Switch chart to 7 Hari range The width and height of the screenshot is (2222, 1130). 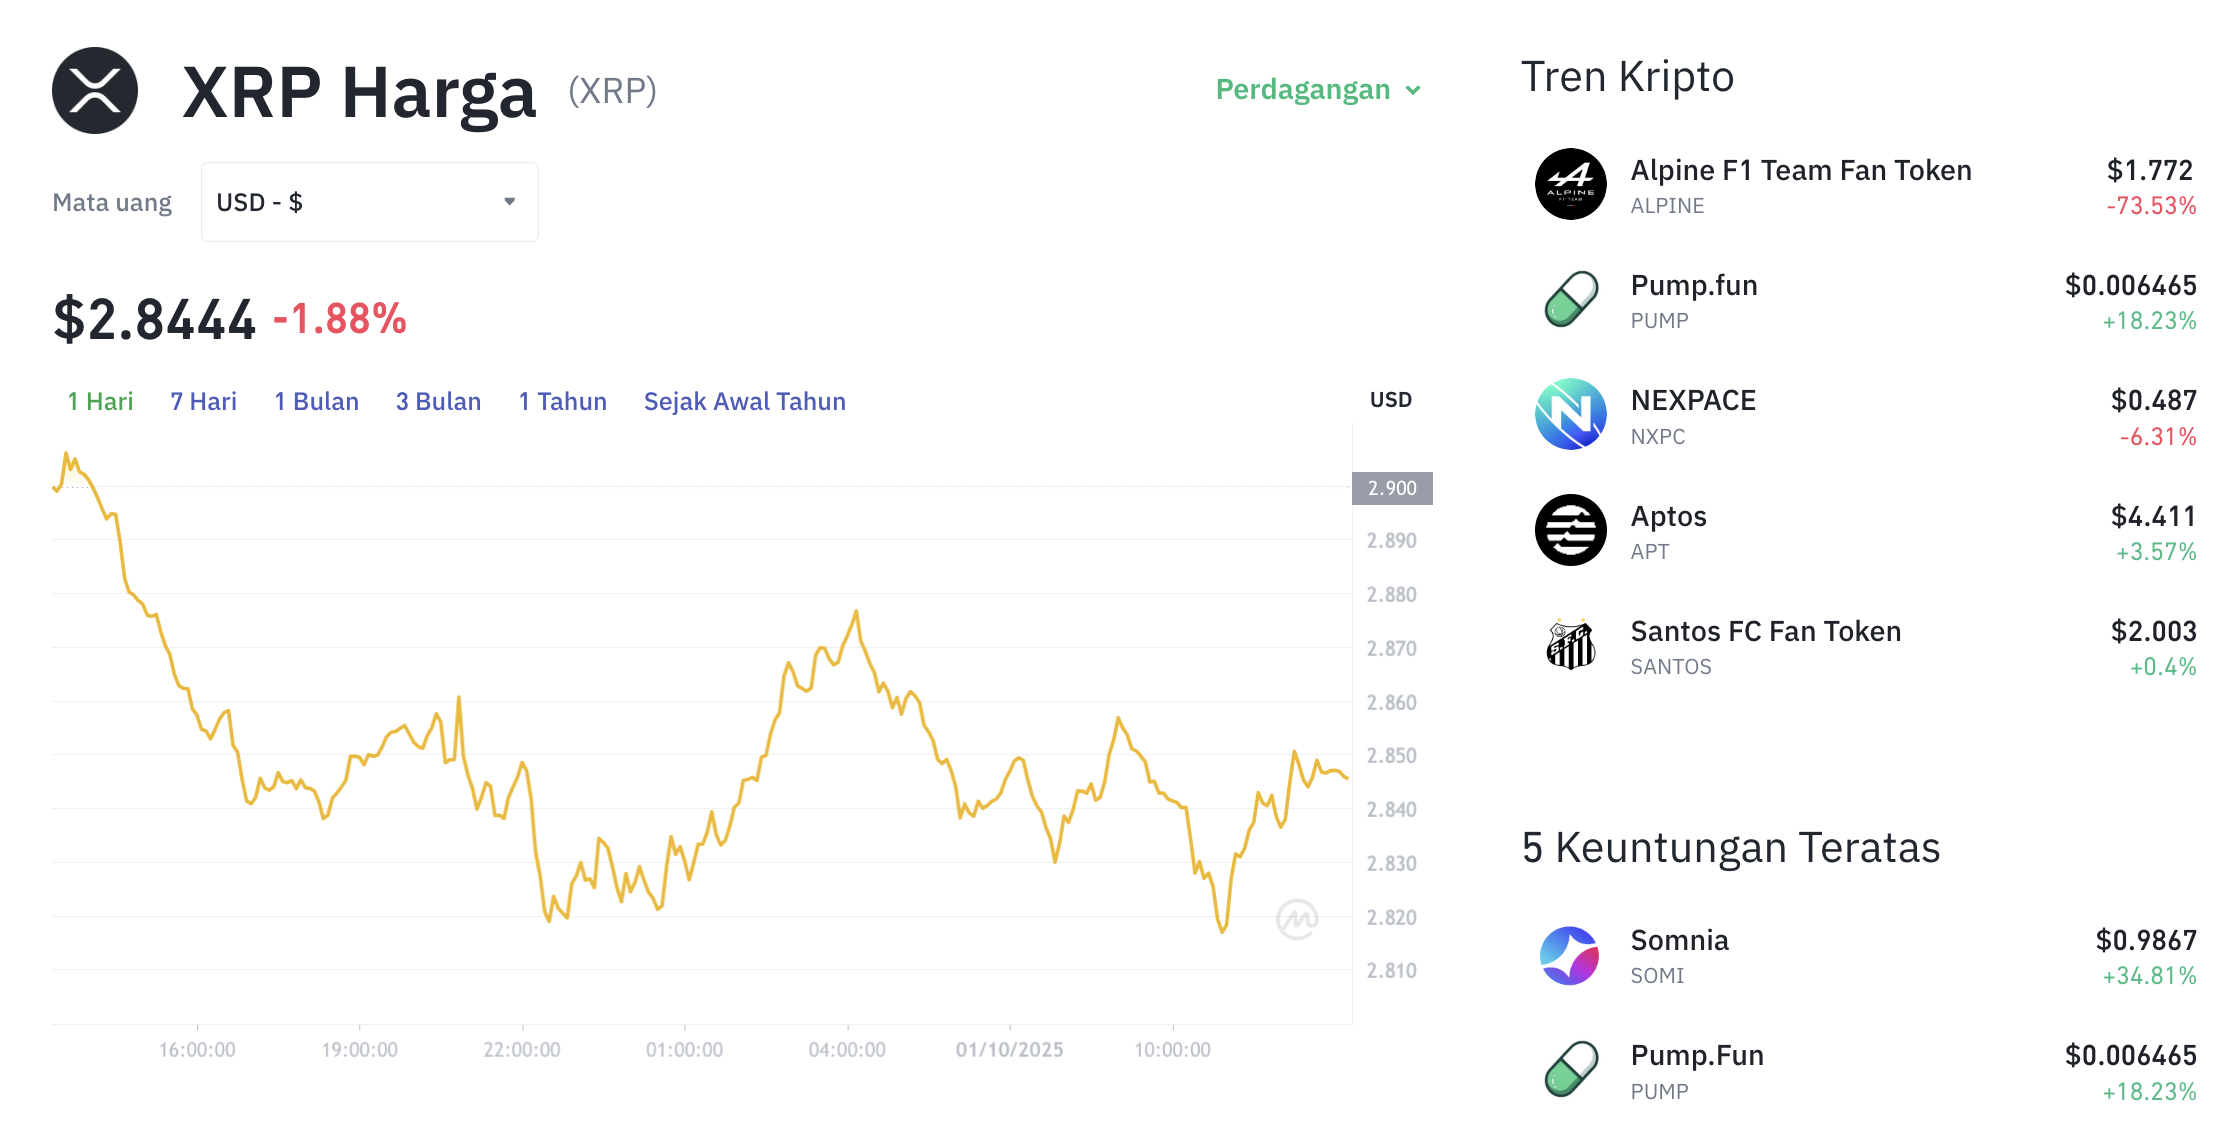(x=203, y=402)
